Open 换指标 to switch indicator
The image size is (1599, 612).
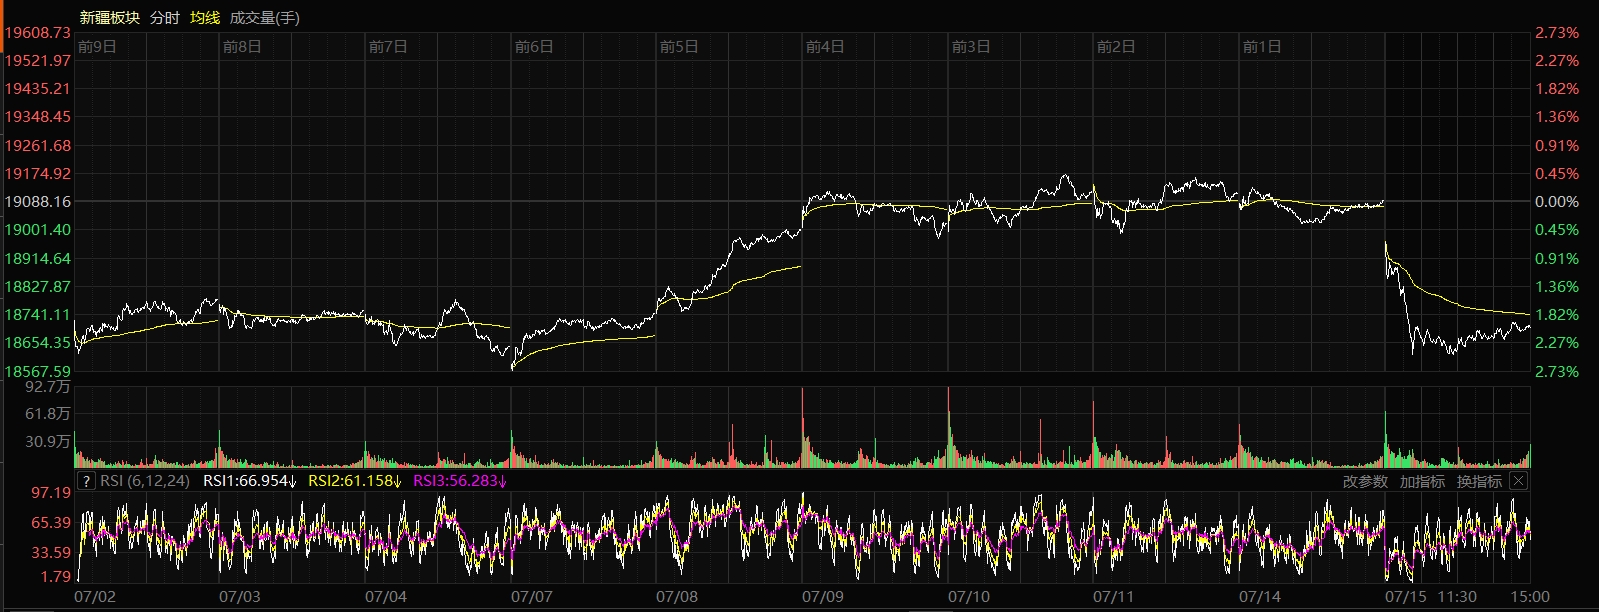point(1479,481)
